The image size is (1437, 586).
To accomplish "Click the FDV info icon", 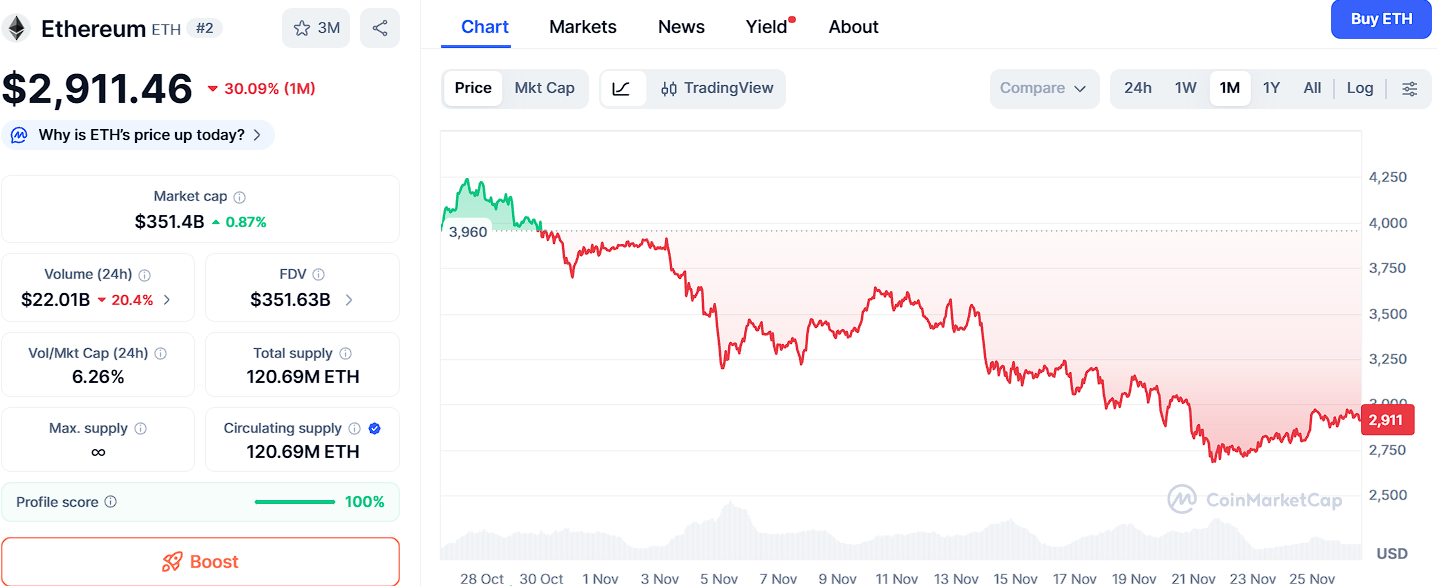I will (x=318, y=274).
